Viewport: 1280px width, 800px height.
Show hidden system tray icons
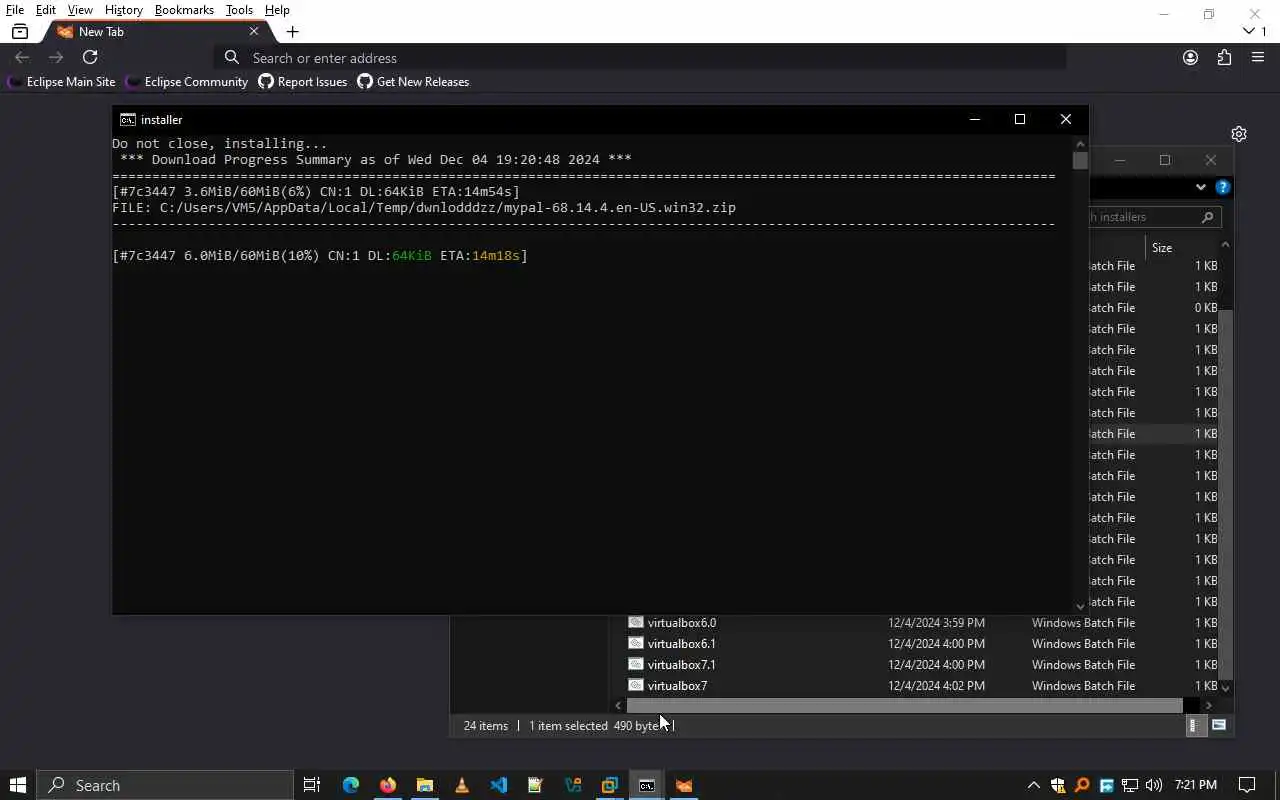1033,785
